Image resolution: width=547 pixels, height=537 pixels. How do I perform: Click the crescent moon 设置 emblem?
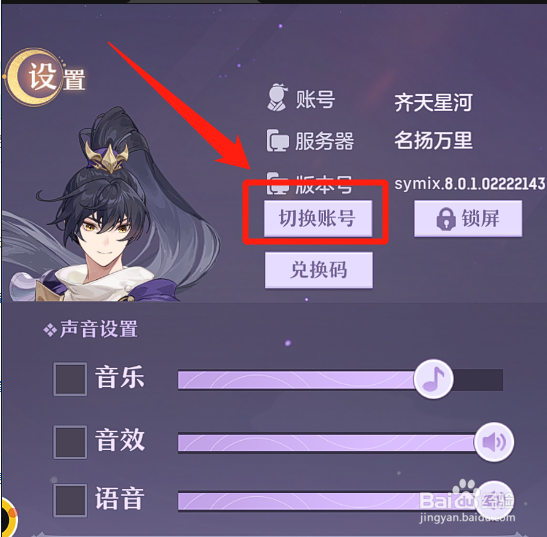click(x=35, y=77)
